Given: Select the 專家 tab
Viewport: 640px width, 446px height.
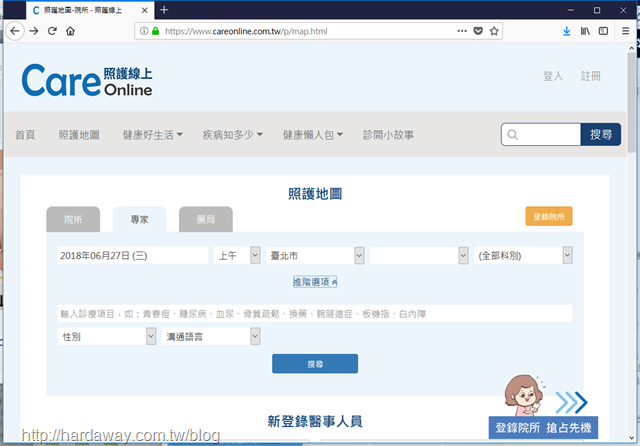Looking at the screenshot, I should pyautogui.click(x=140, y=220).
